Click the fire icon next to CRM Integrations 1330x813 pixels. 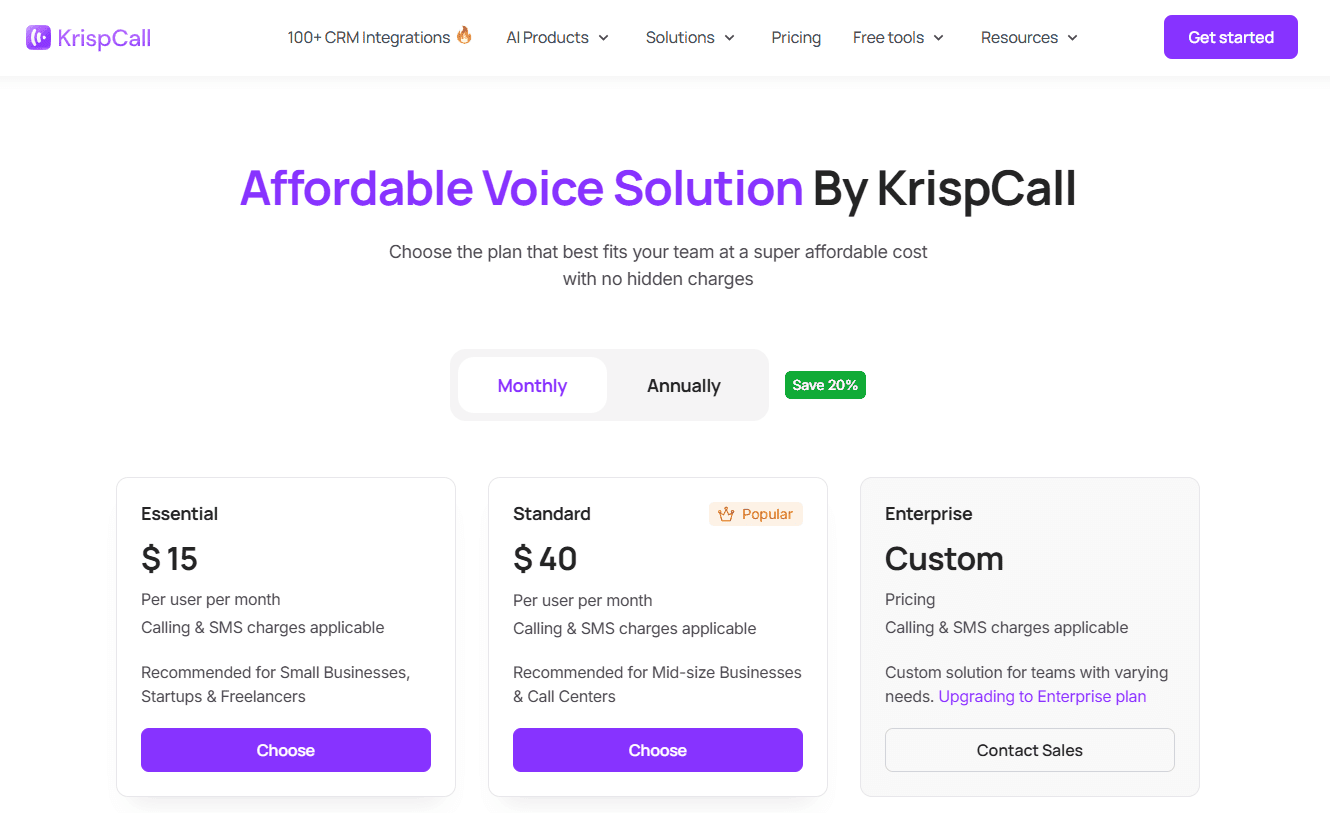click(464, 34)
